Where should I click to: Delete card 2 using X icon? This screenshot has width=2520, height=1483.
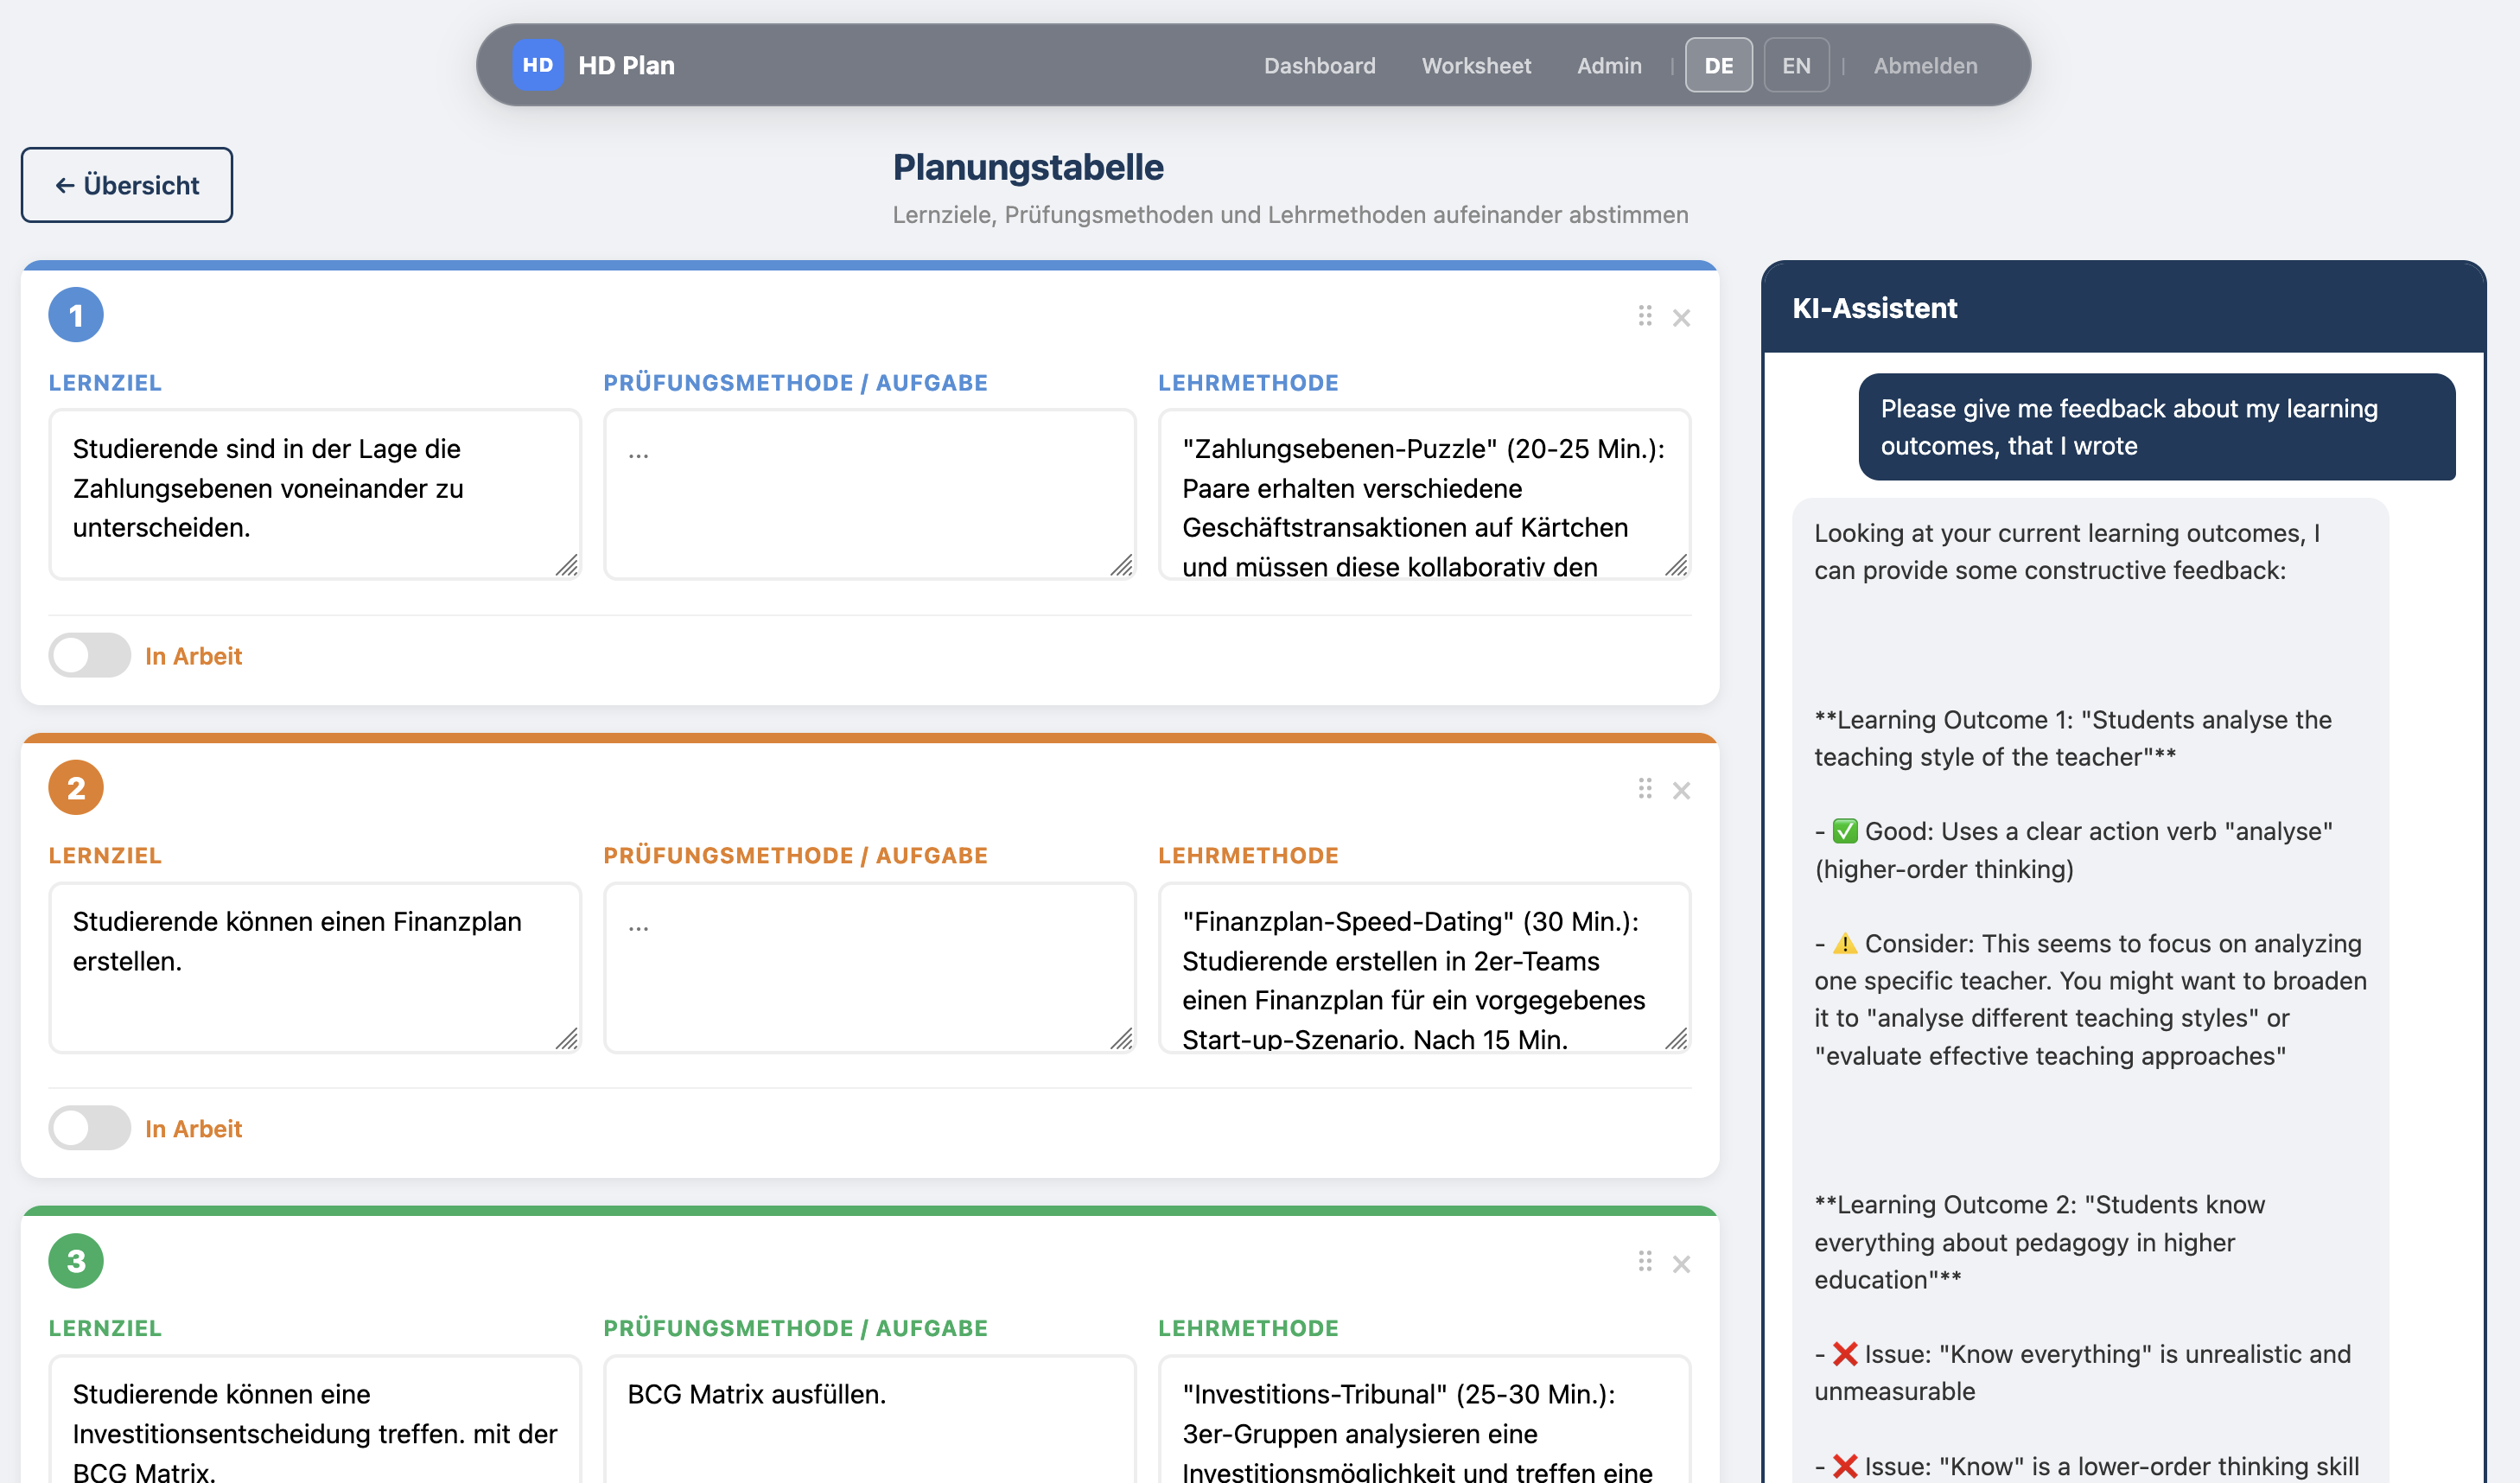pyautogui.click(x=1682, y=791)
